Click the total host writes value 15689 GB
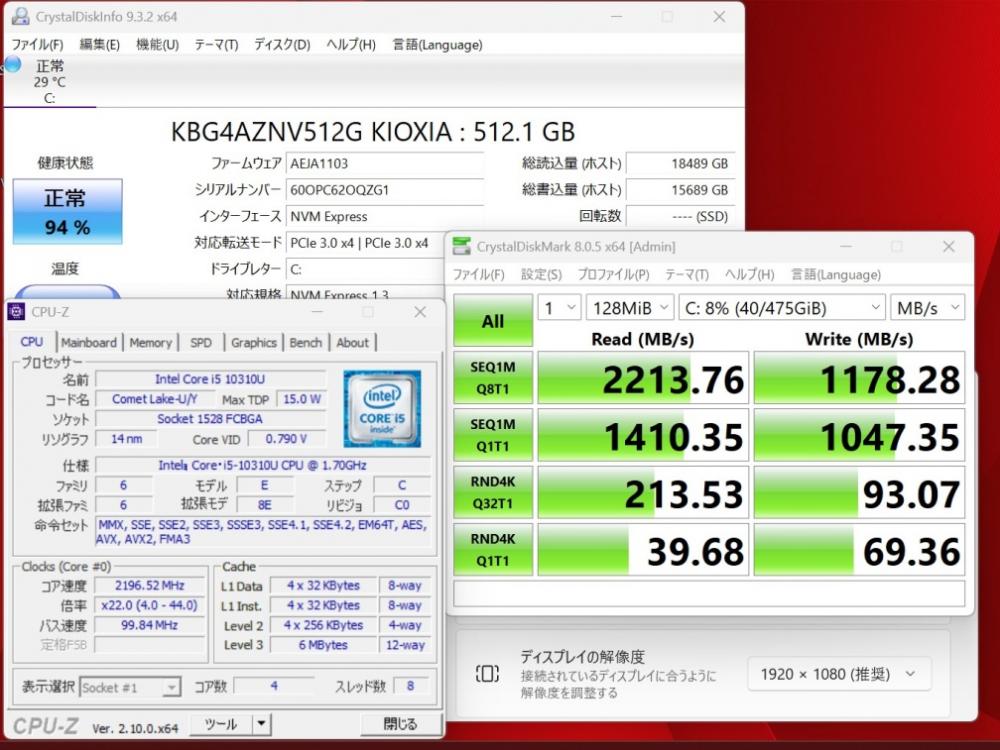 coord(680,190)
